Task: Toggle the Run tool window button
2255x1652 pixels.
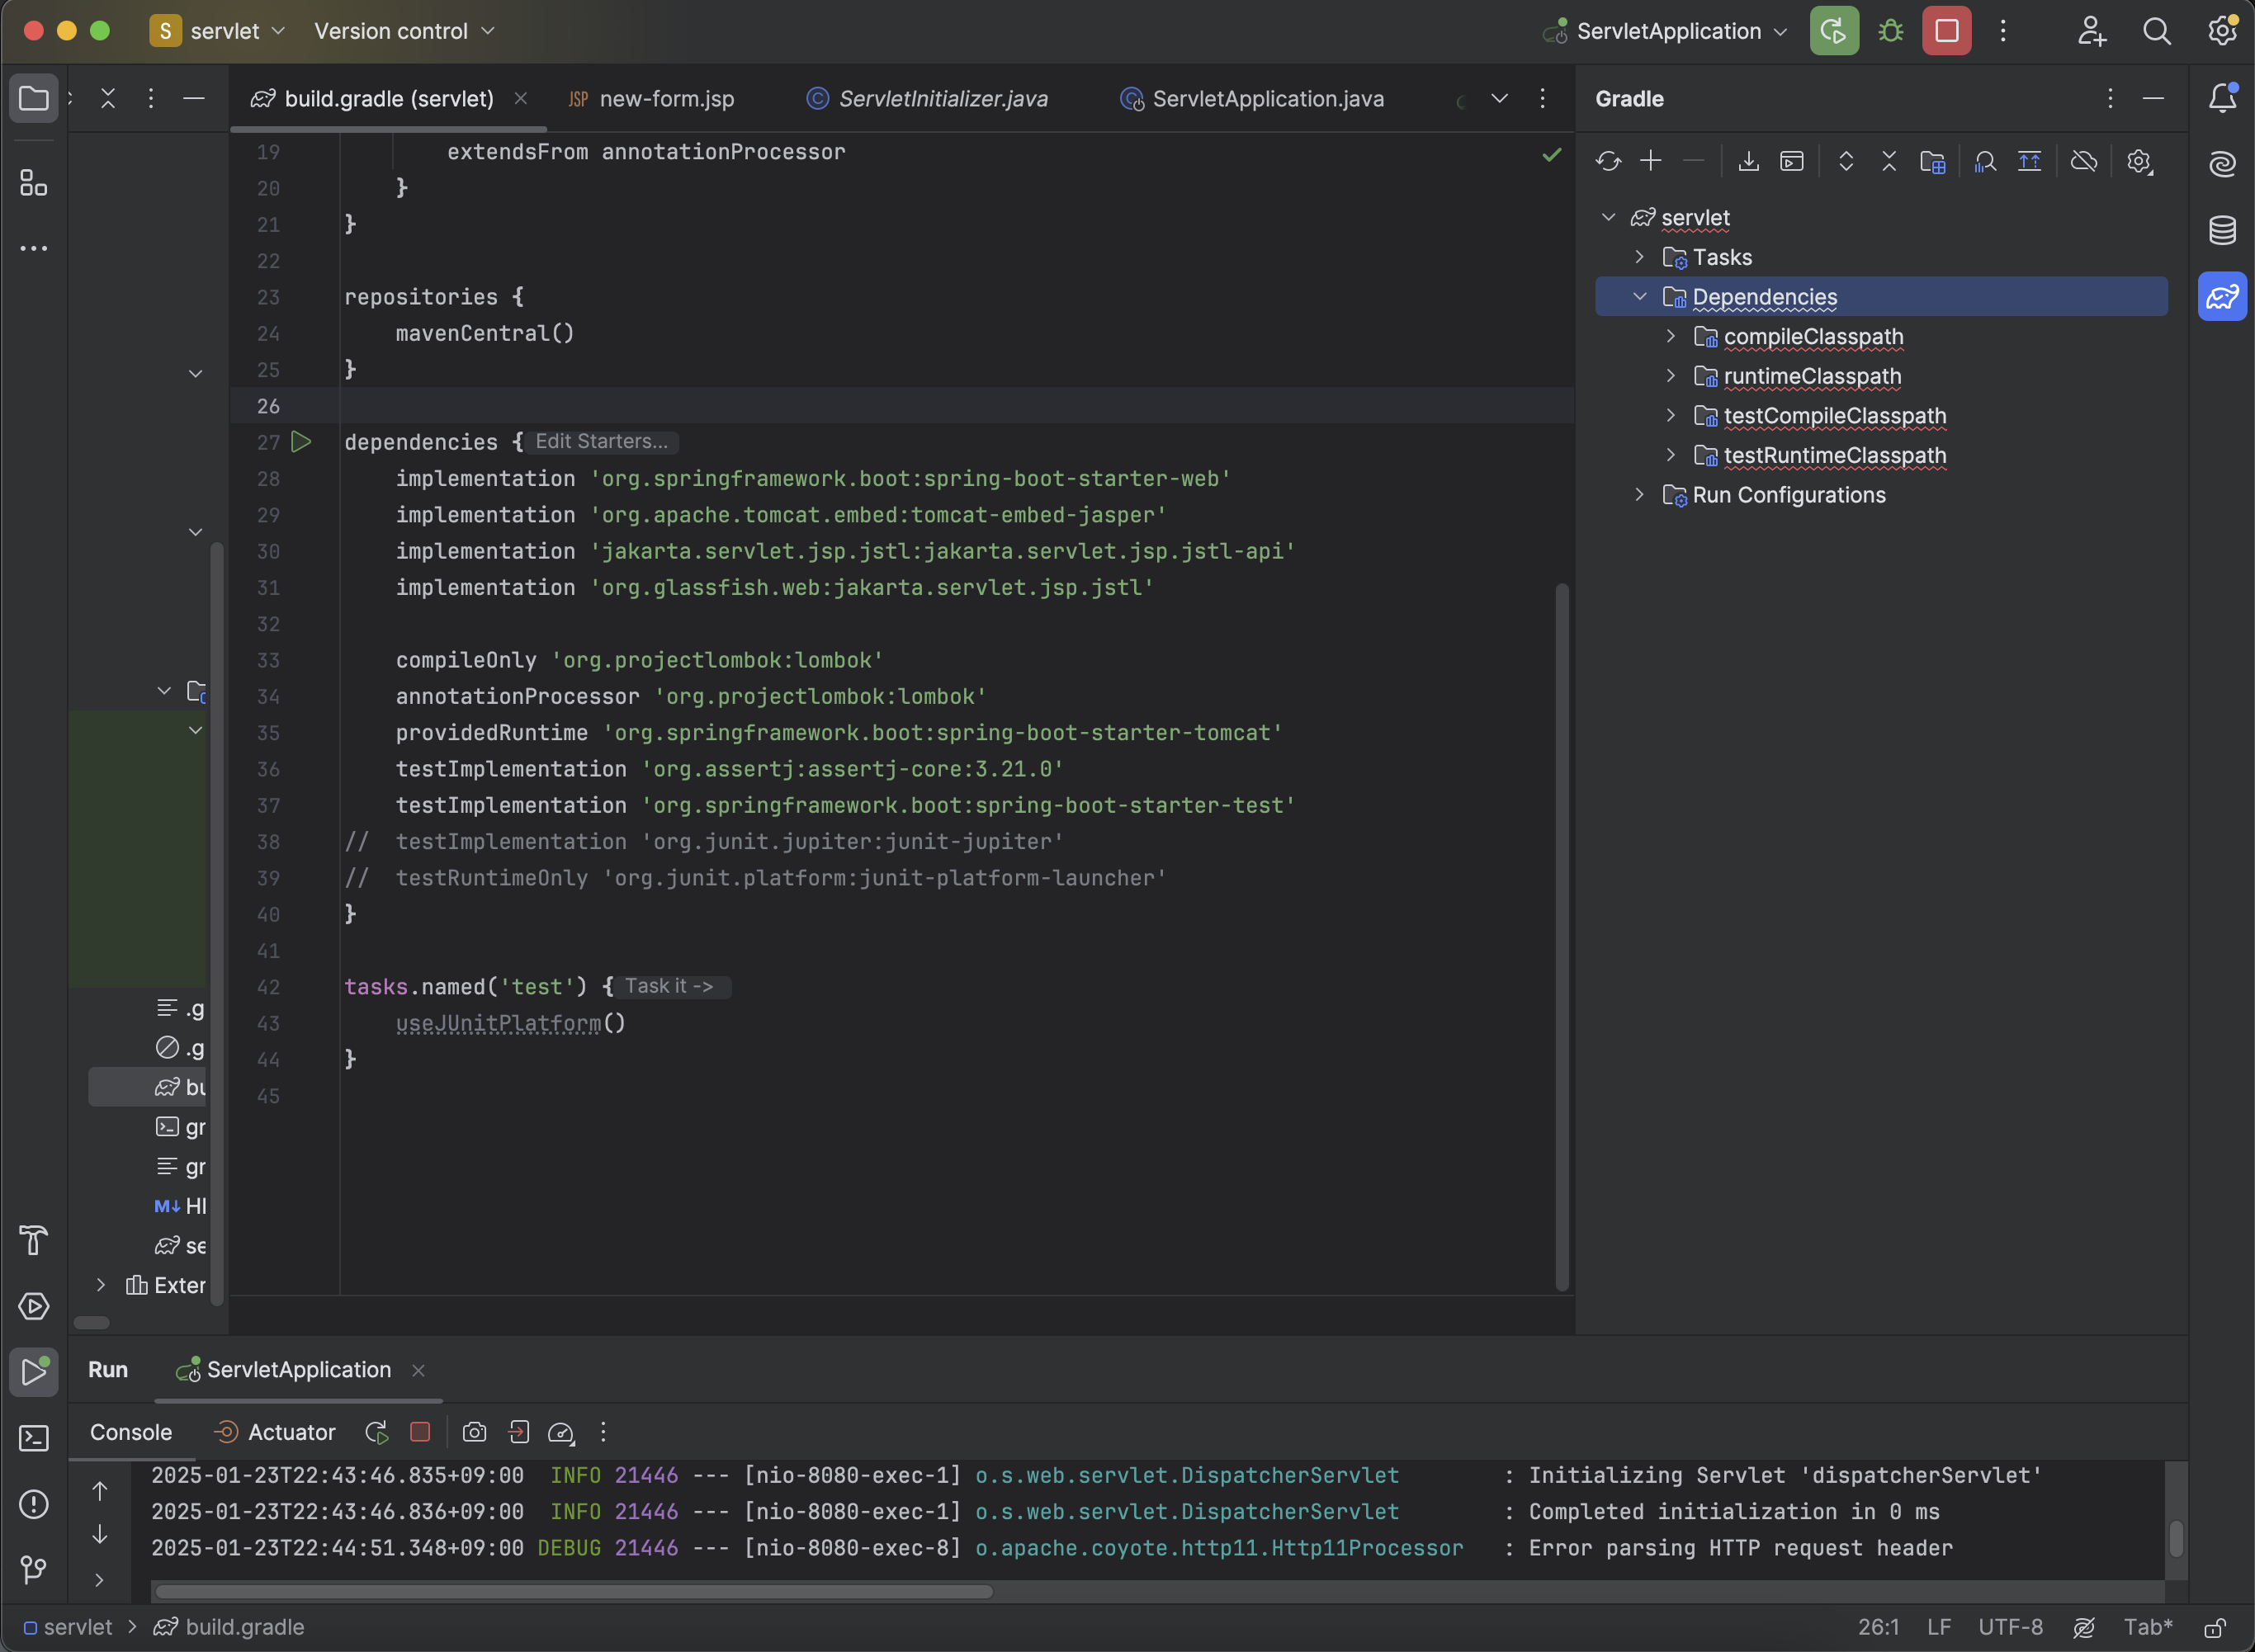Action: [x=34, y=1372]
